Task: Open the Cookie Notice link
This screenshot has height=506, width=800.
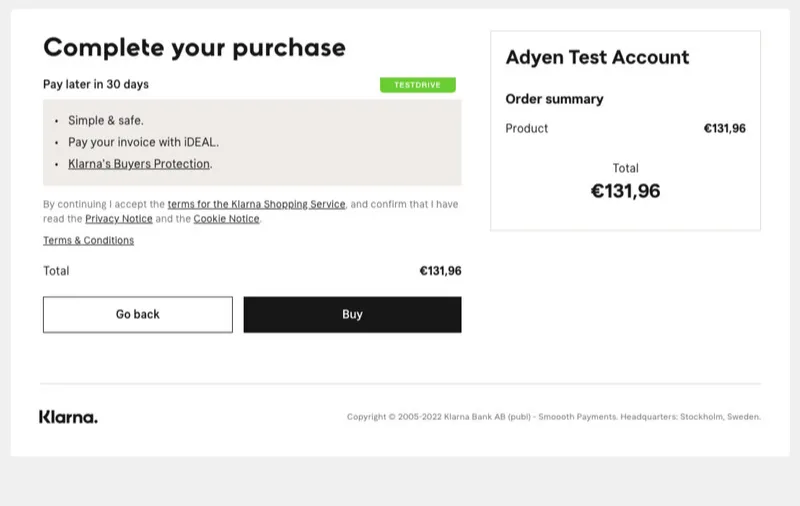Action: click(x=227, y=219)
